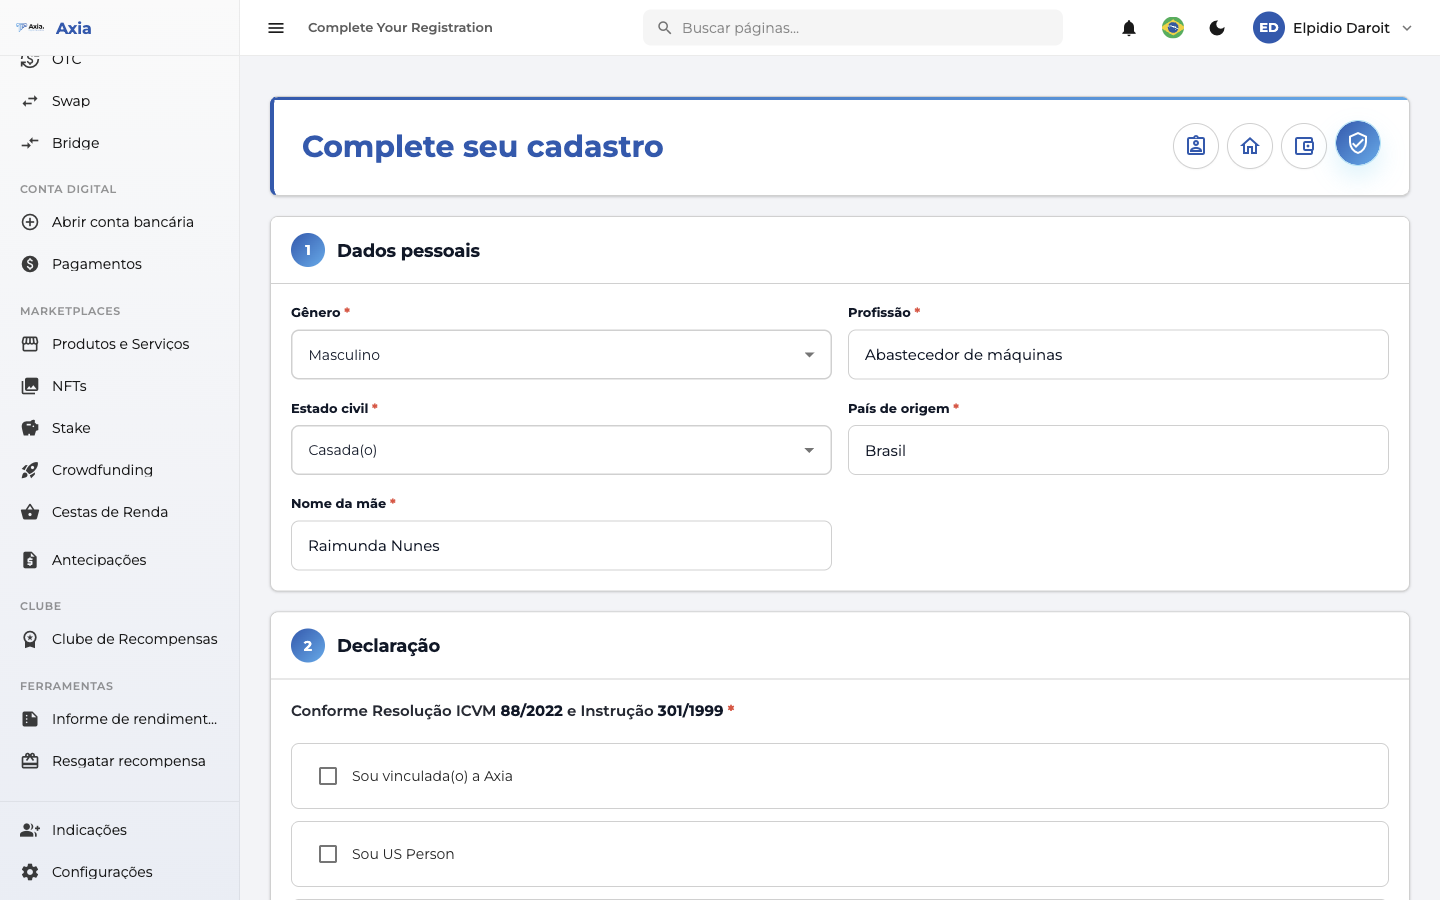Check the 'Sou US Person' checkbox
Viewport: 1440px width, 900px height.
click(x=328, y=854)
